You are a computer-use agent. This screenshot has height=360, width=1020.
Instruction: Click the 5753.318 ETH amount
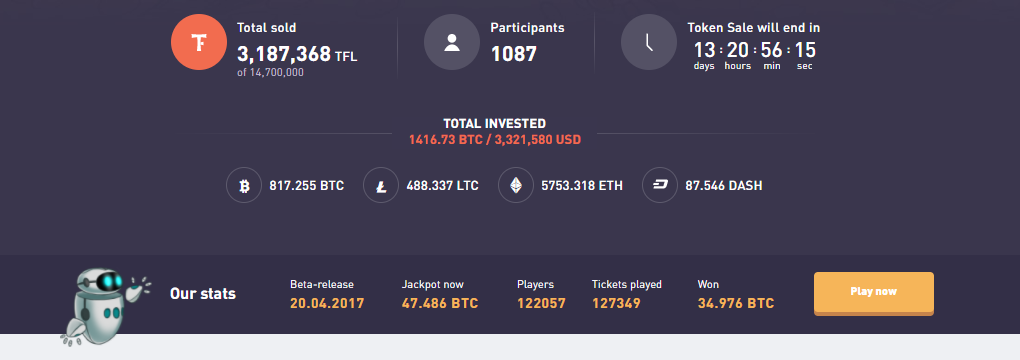582,186
